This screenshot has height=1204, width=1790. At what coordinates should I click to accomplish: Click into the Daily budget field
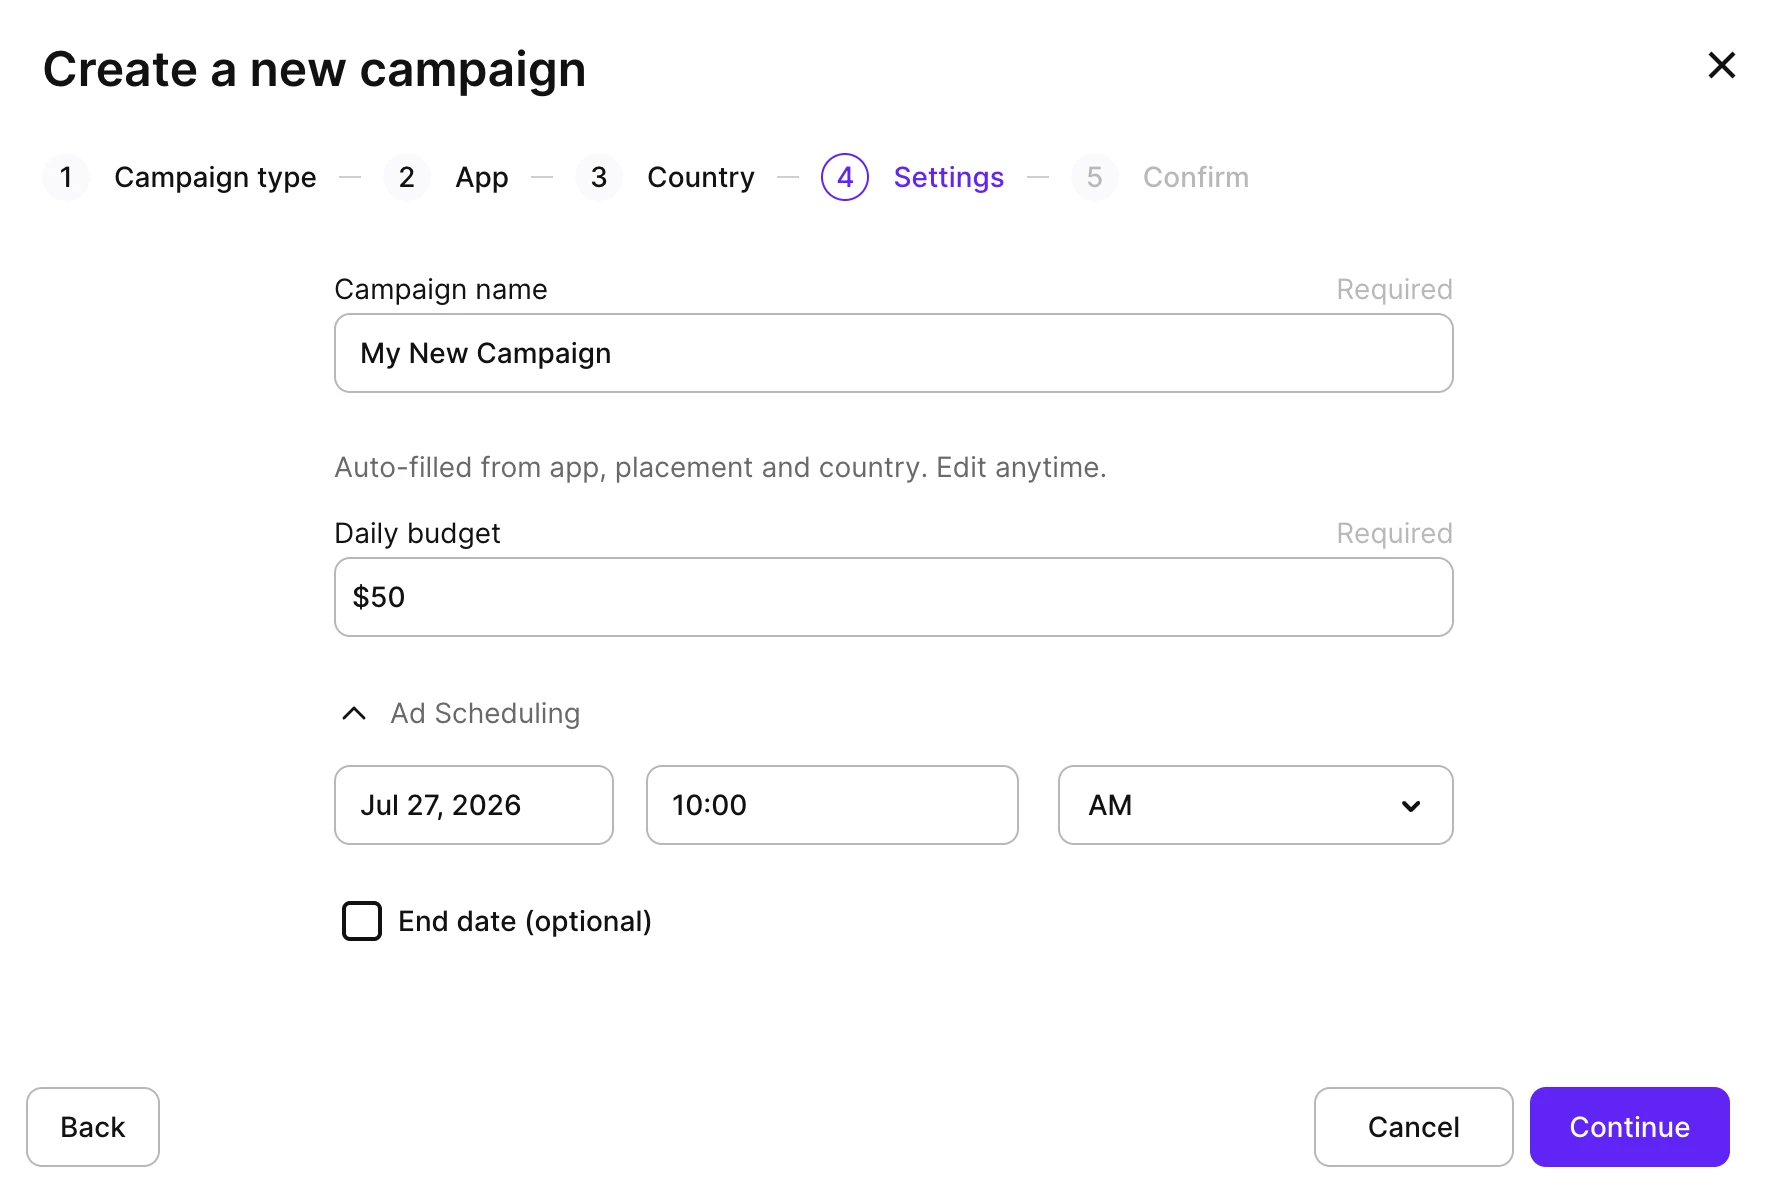[x=893, y=597]
